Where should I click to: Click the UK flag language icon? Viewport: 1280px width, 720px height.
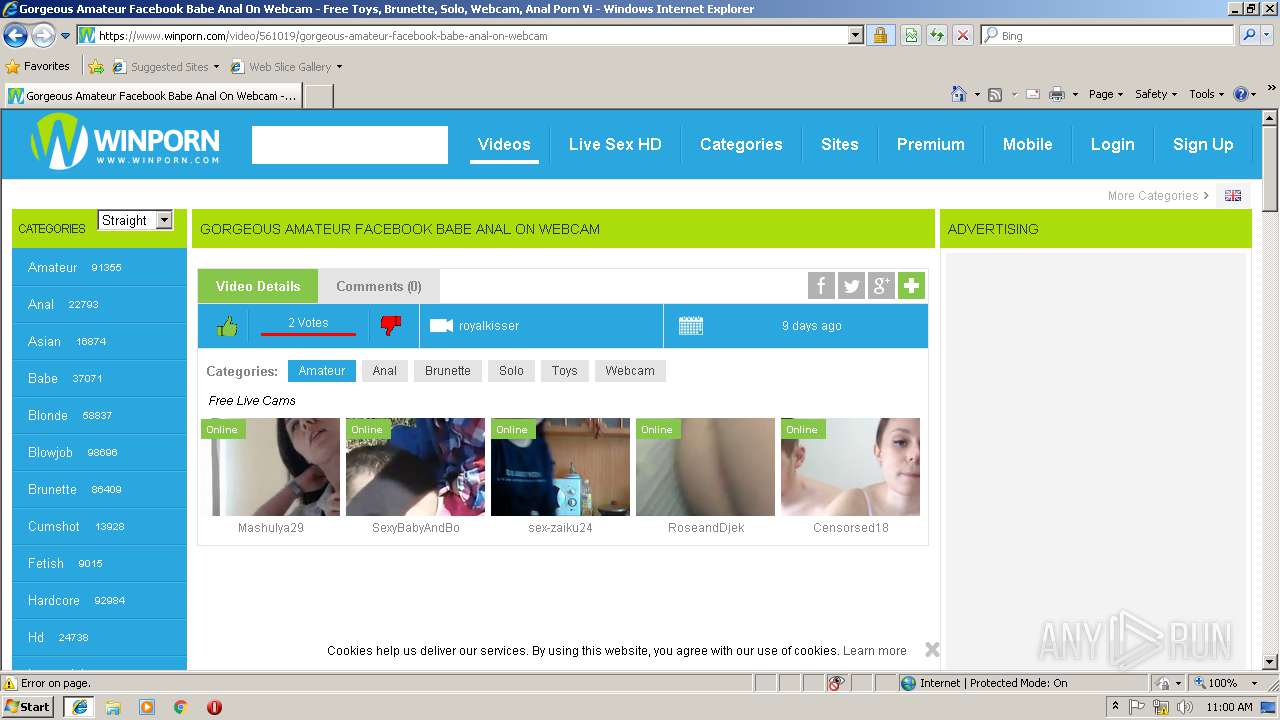(1233, 196)
